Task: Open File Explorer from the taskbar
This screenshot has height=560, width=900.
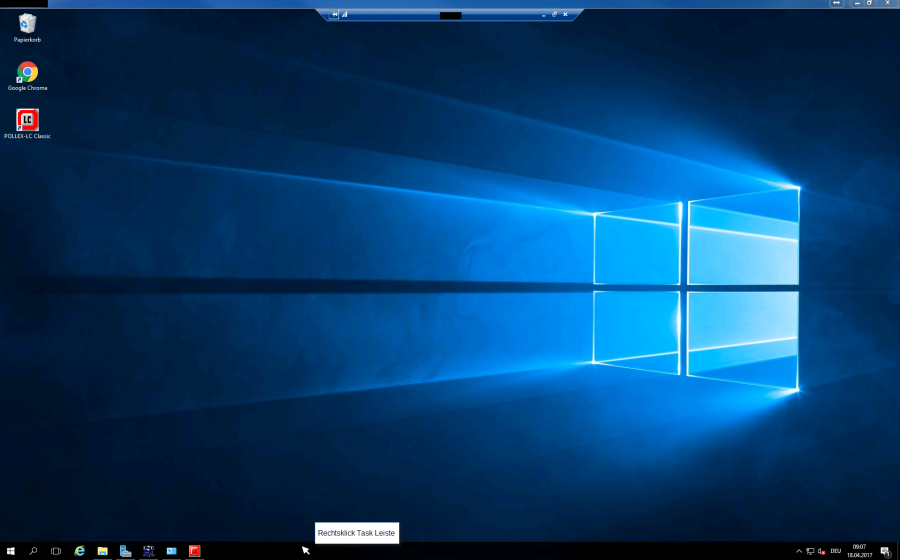Action: coord(103,551)
